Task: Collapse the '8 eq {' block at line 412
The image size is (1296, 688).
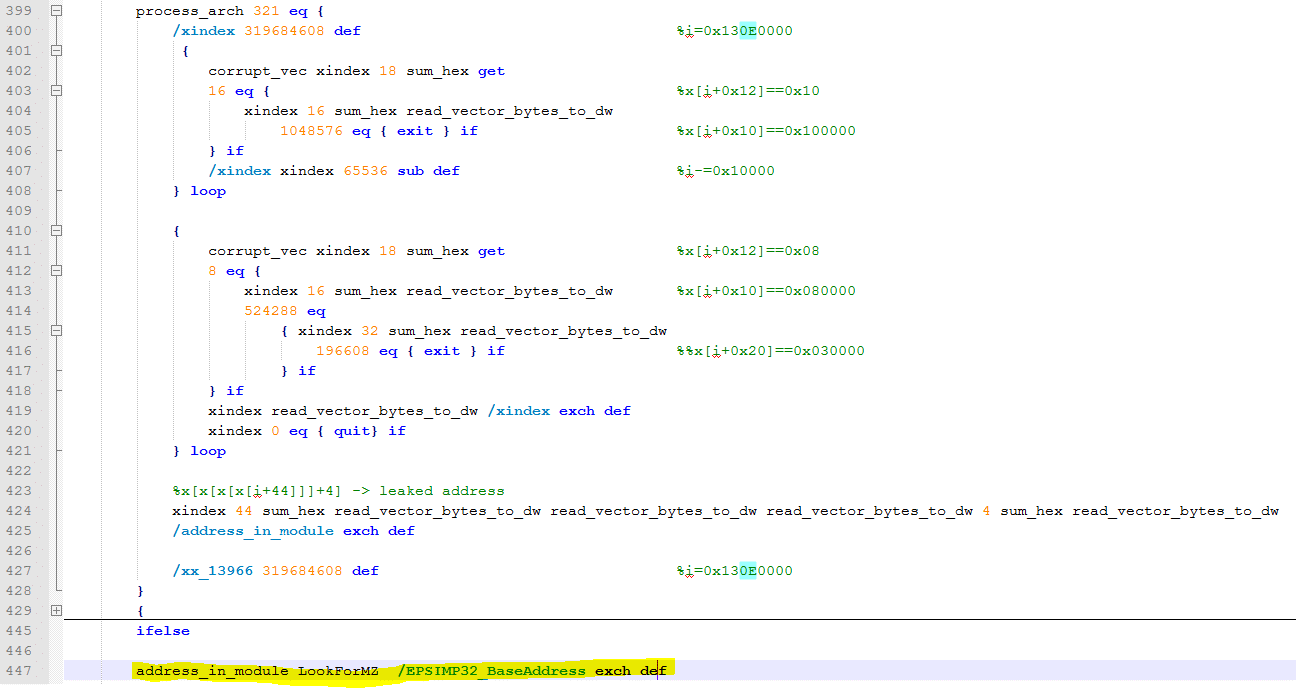Action: [x=56, y=271]
